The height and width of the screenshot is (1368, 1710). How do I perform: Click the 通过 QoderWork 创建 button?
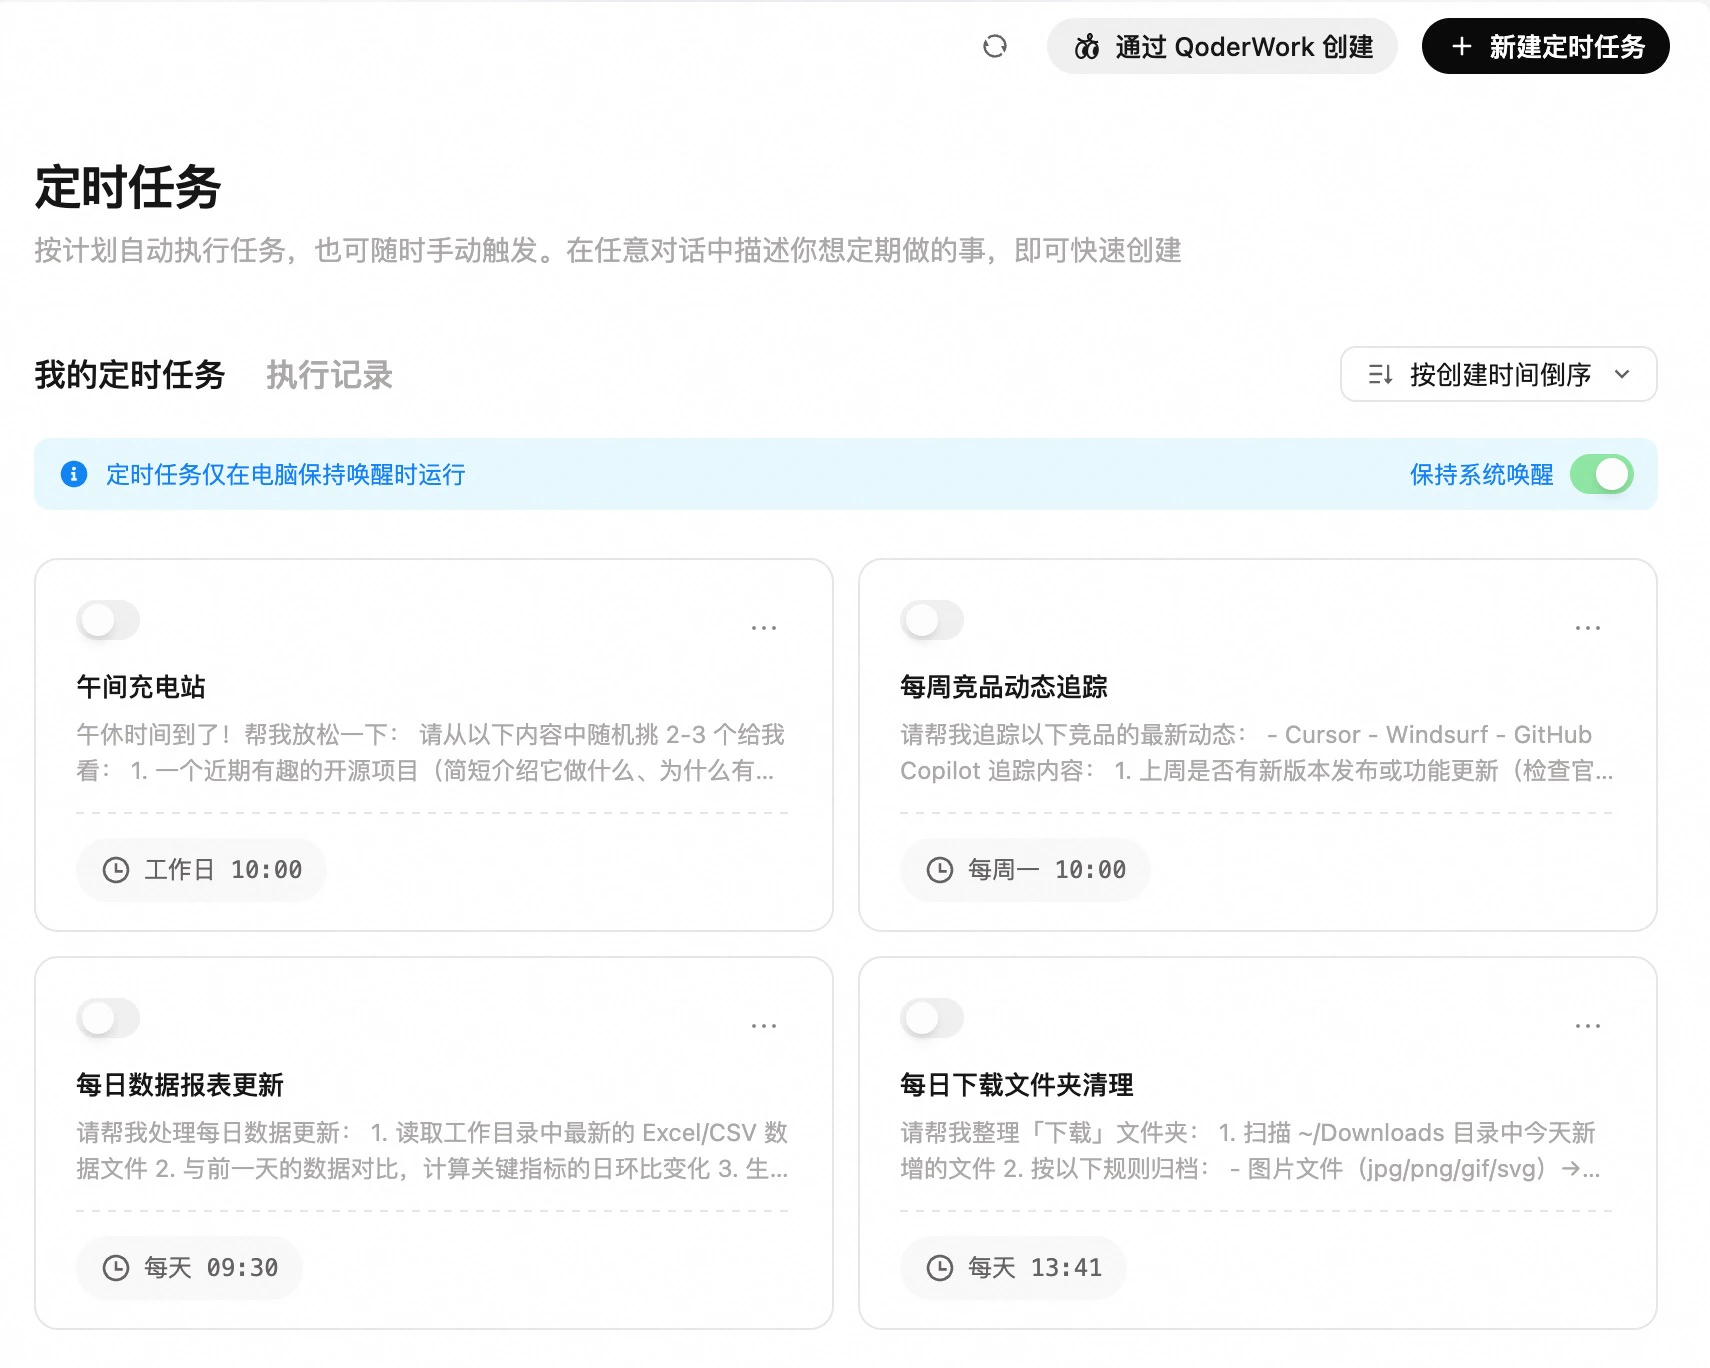[1221, 46]
